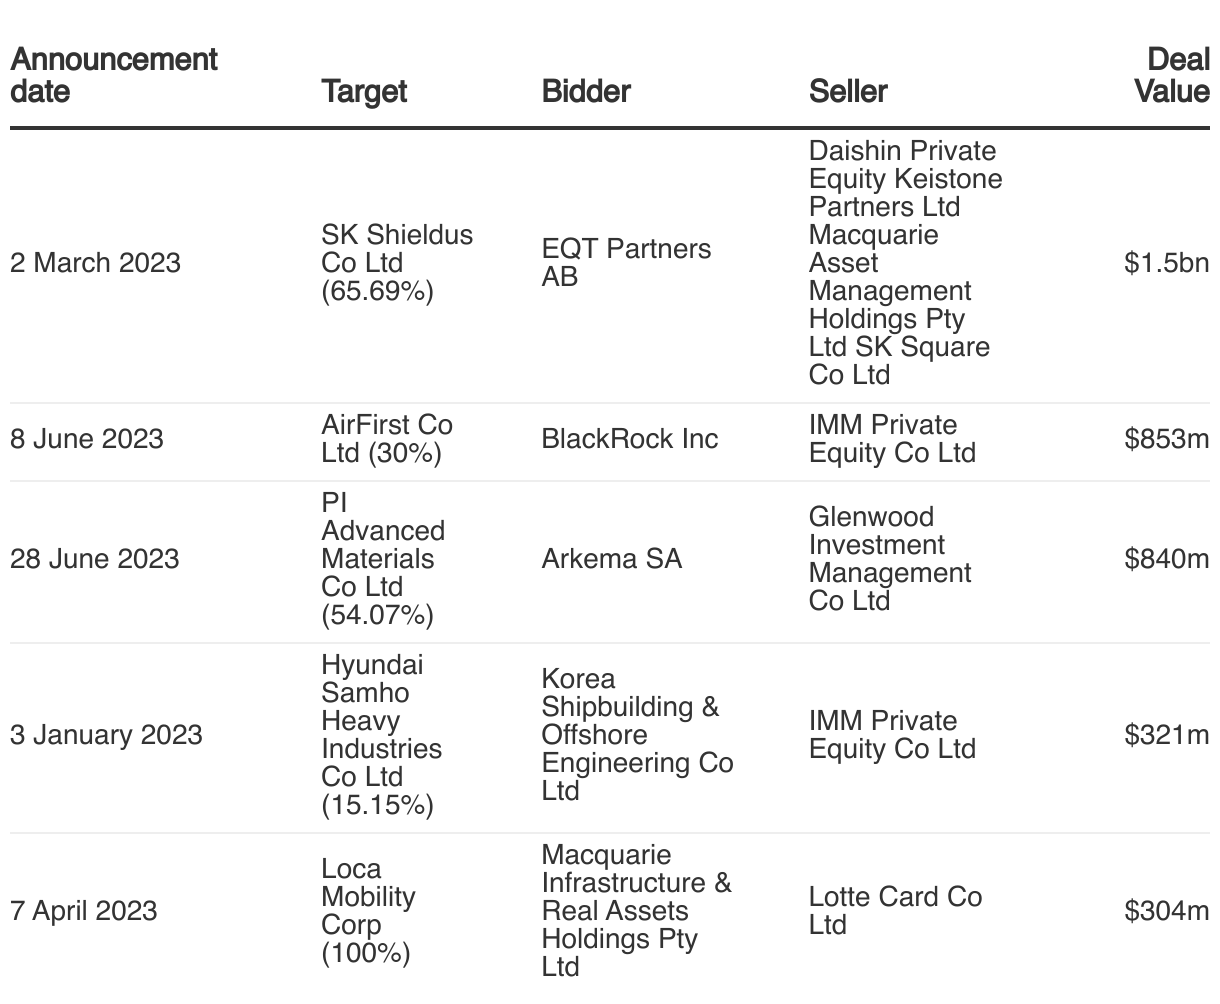Click the Bidder column header
1220x1004 pixels.
coord(586,91)
